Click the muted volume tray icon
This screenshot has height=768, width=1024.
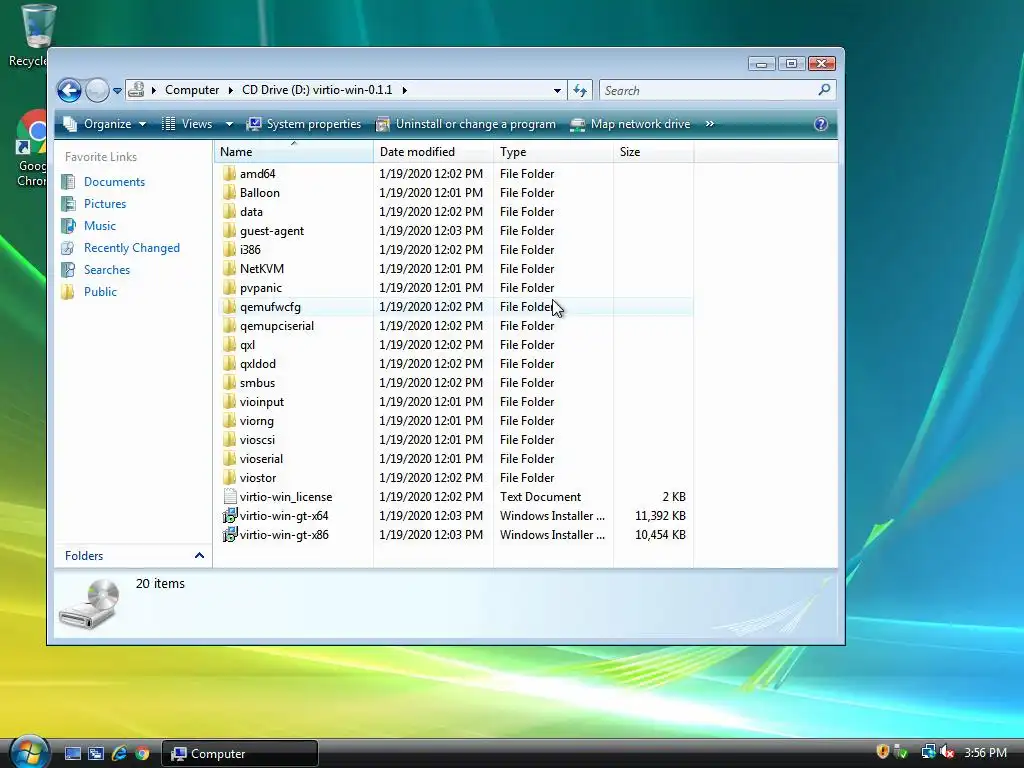point(948,752)
